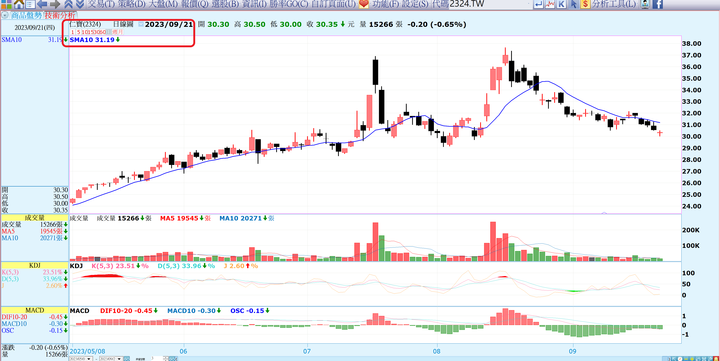The image size is (720, 361).
Task: Open 選股(B) menu
Action: coord(225,4)
